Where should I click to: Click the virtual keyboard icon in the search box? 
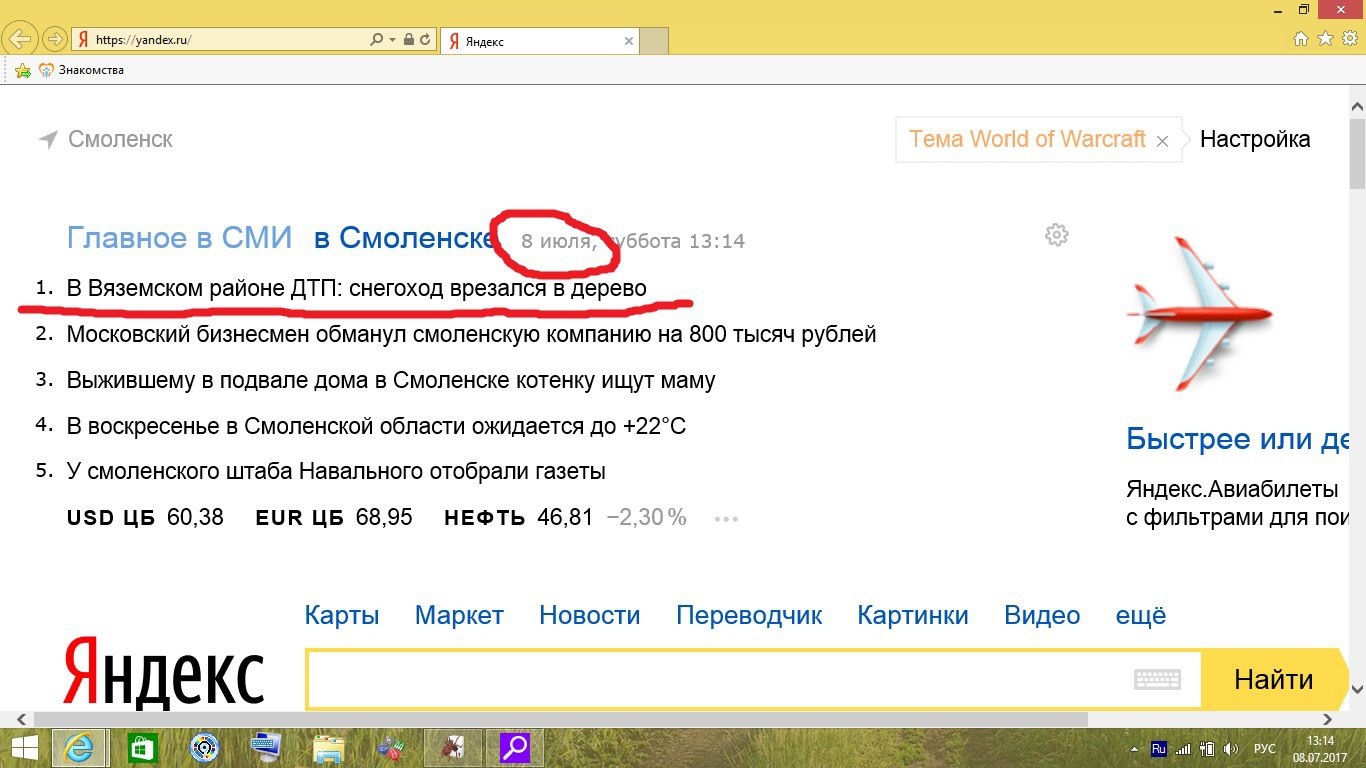[x=1157, y=679]
